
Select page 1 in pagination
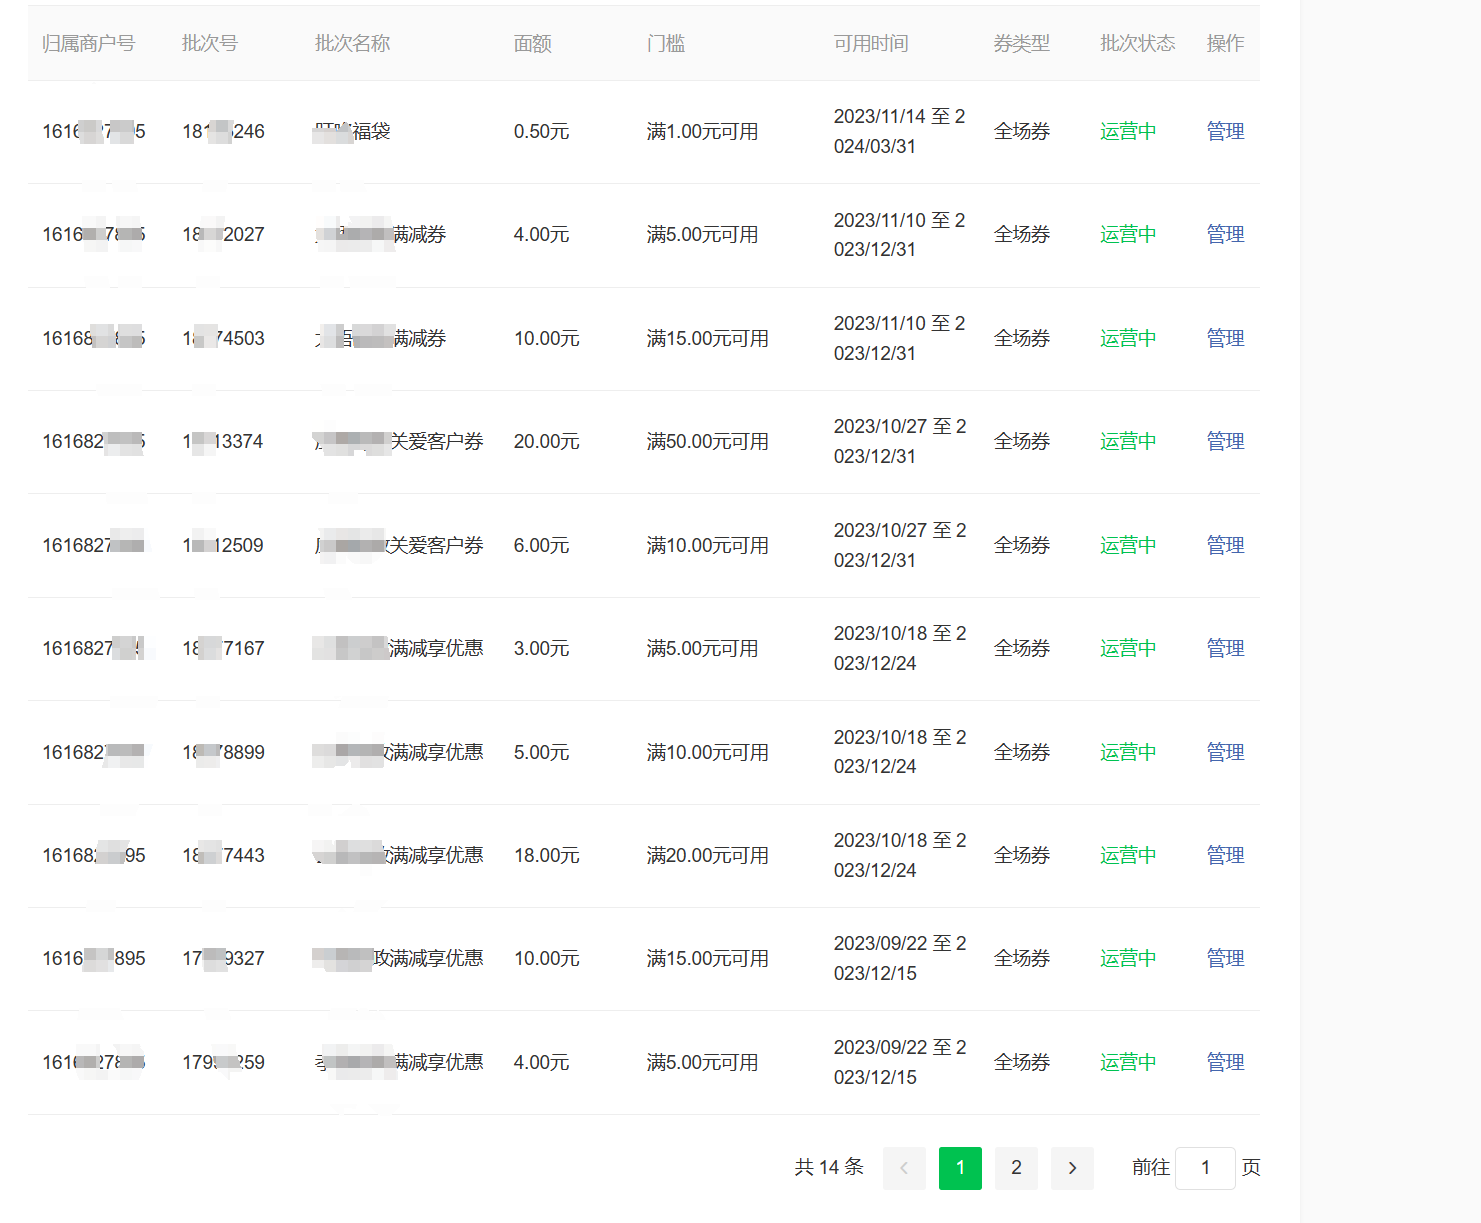pyautogui.click(x=960, y=1168)
